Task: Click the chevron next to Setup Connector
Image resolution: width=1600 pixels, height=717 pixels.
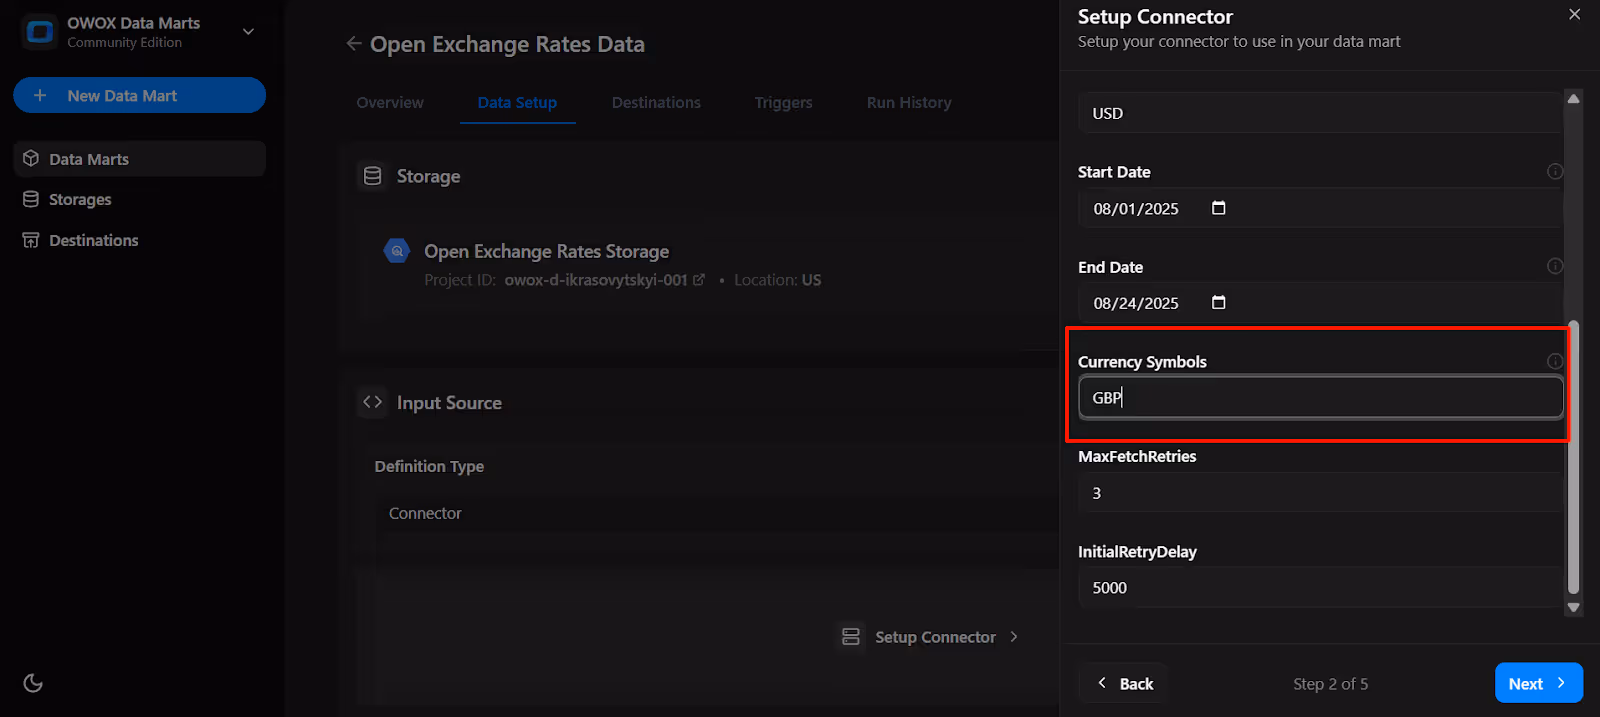Action: click(1014, 637)
